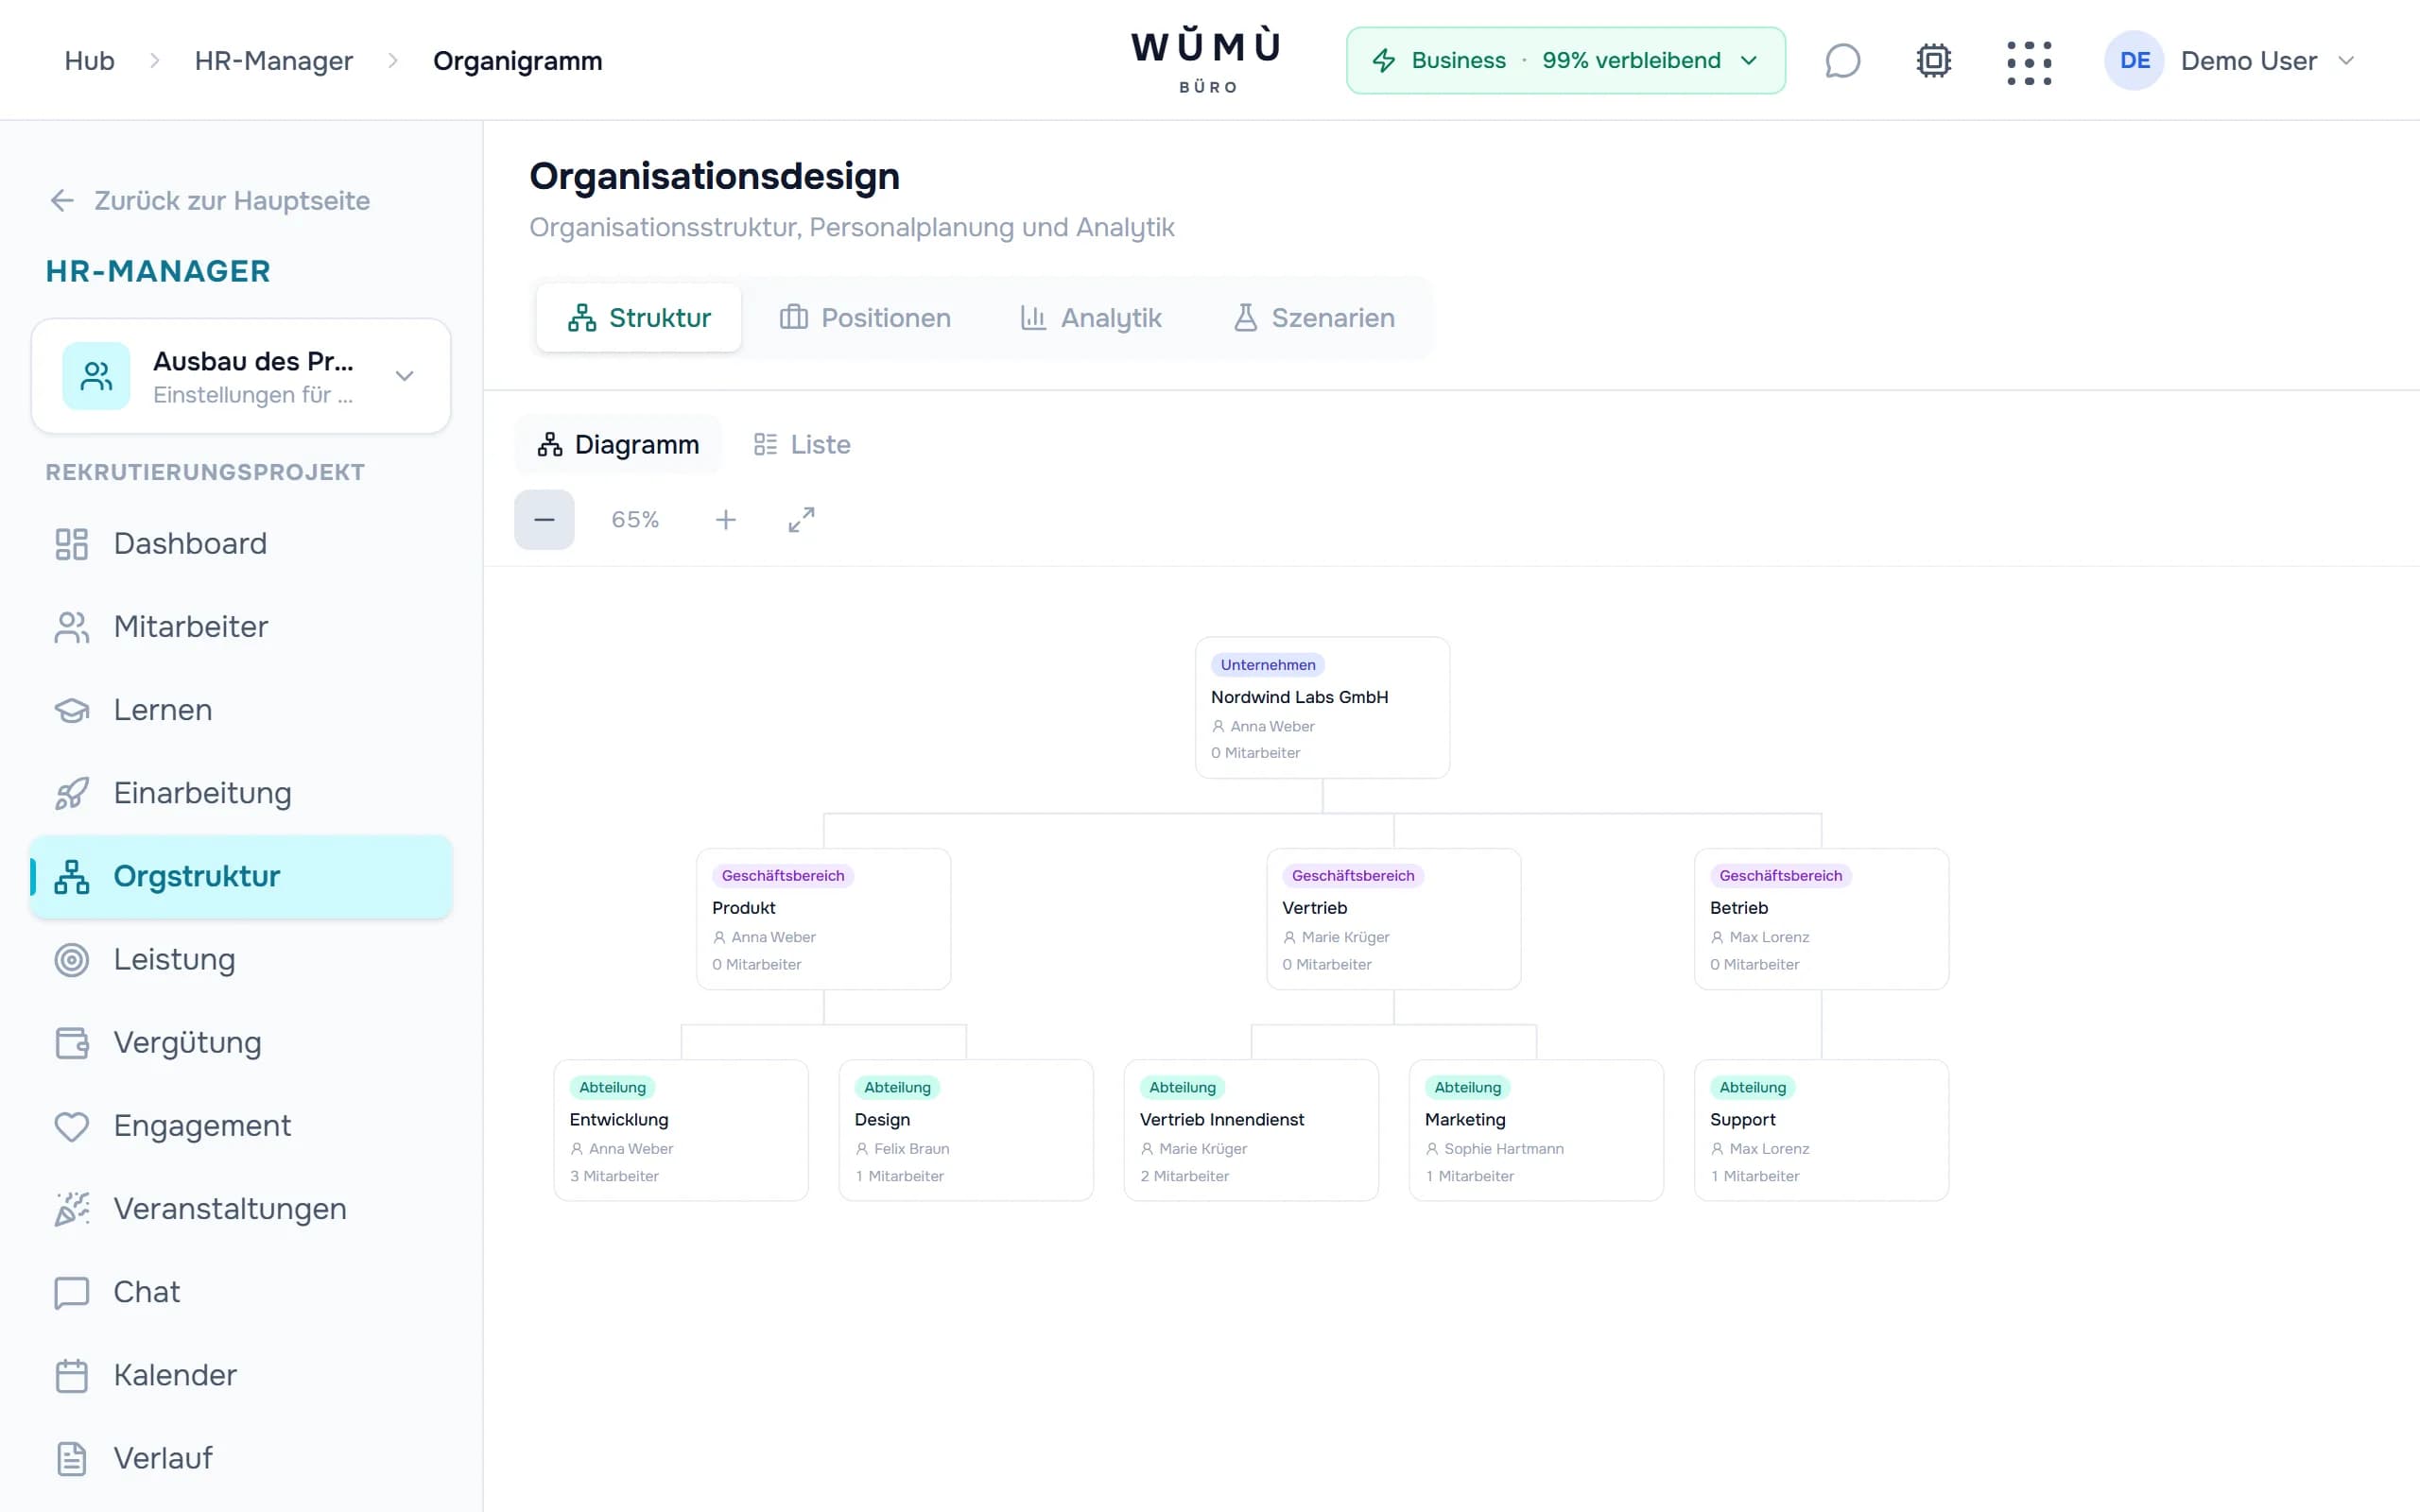Open Vergütung section

(241, 1043)
